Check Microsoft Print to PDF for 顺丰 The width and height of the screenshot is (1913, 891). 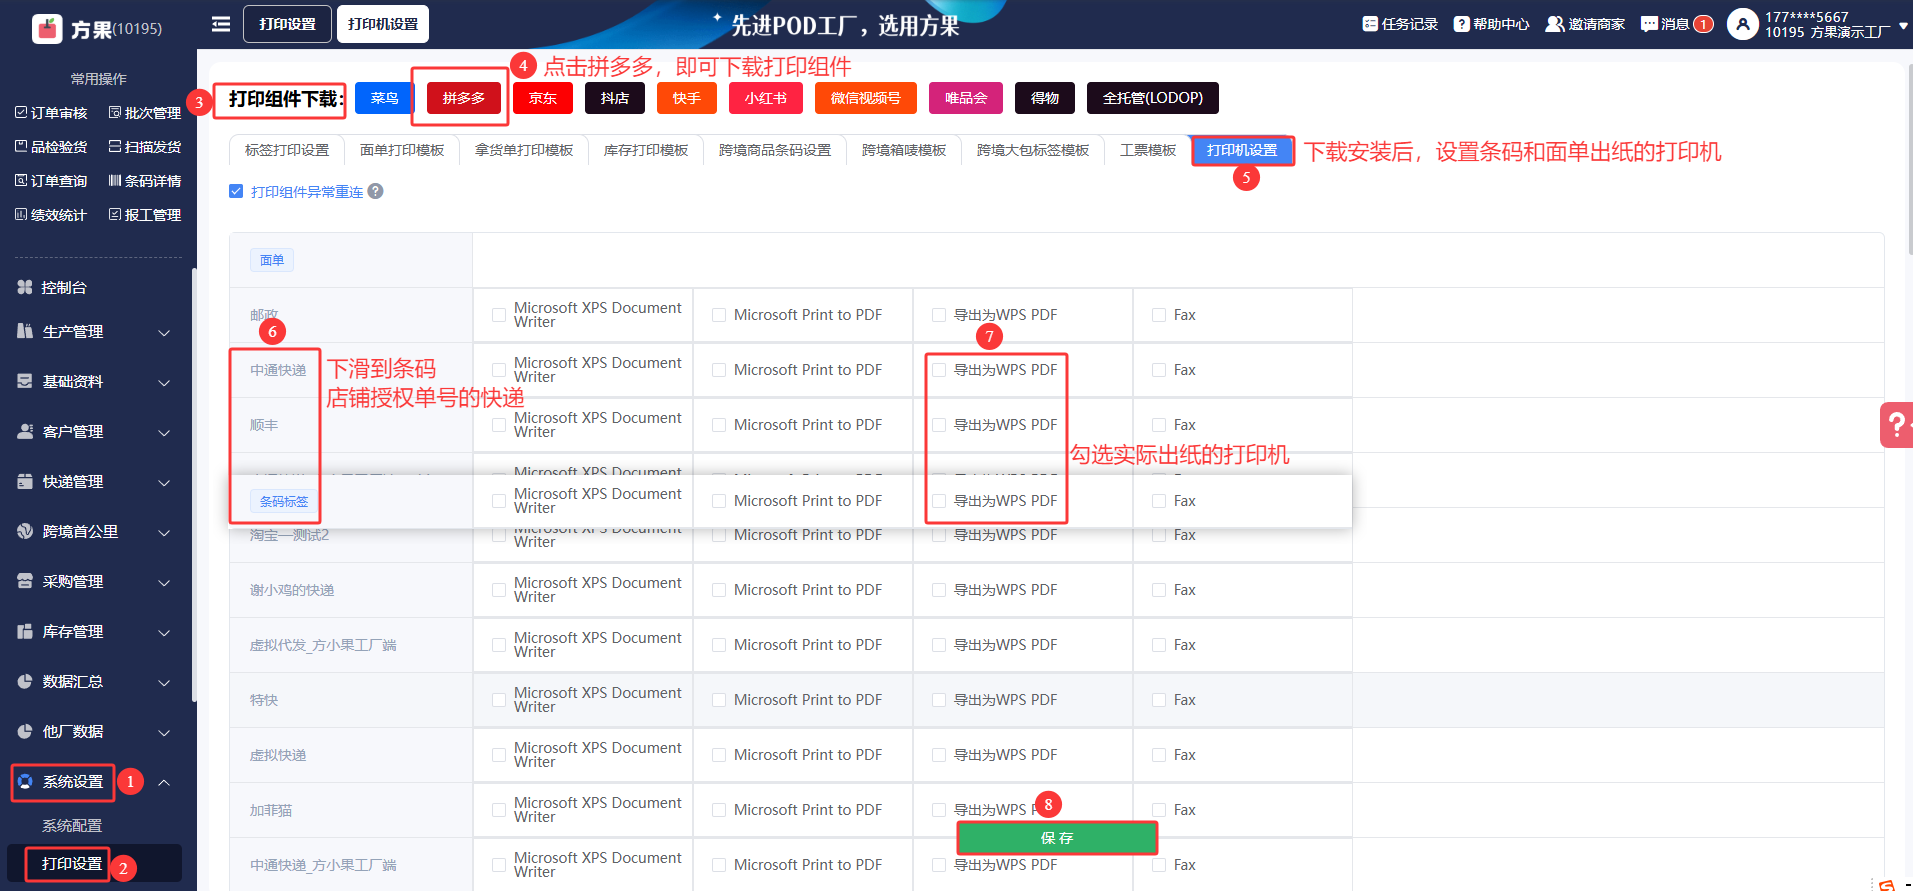click(x=718, y=425)
